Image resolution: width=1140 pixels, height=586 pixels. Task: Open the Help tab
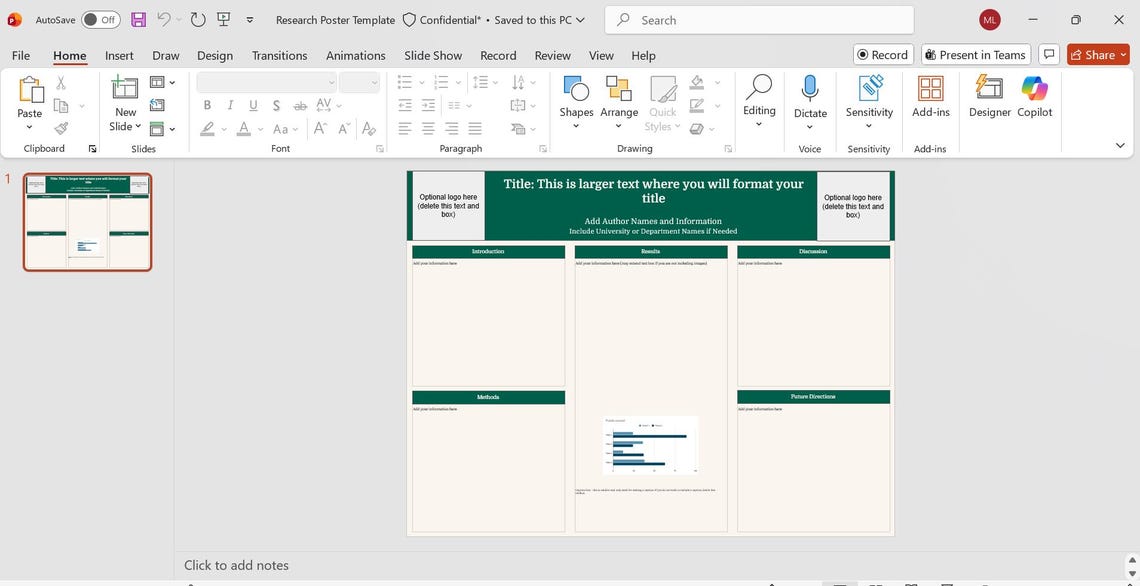[643, 55]
